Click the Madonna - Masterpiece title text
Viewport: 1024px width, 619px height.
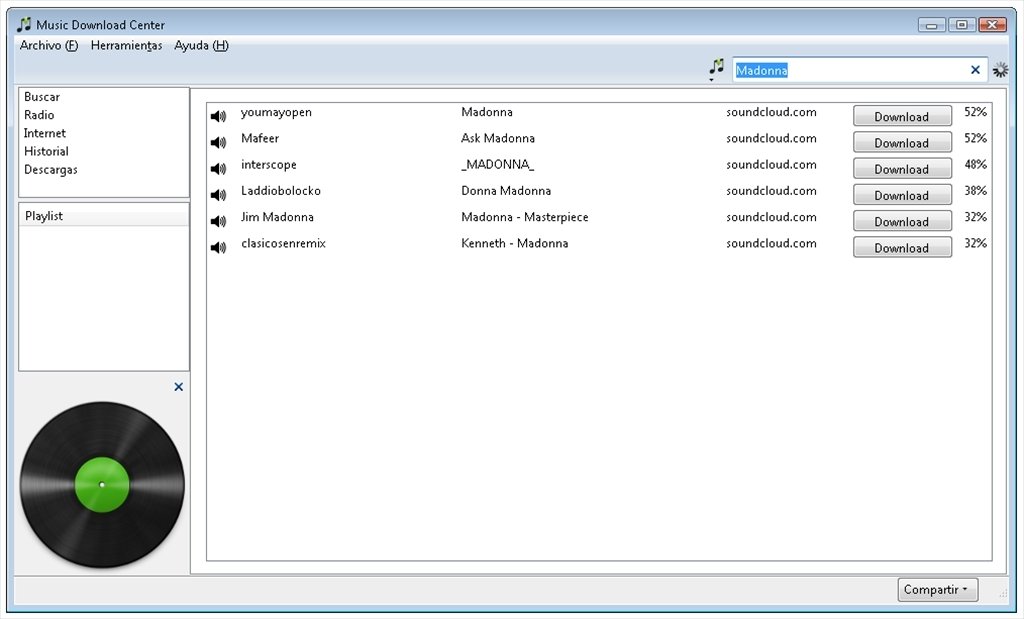click(x=524, y=217)
